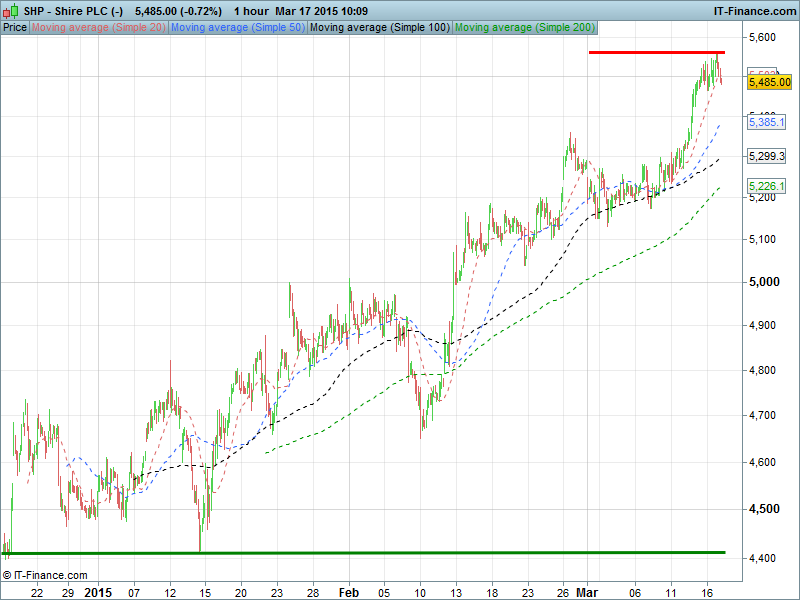This screenshot has height=600, width=800.
Task: Click the candlestick chart icon beside SHP
Action: (10, 10)
